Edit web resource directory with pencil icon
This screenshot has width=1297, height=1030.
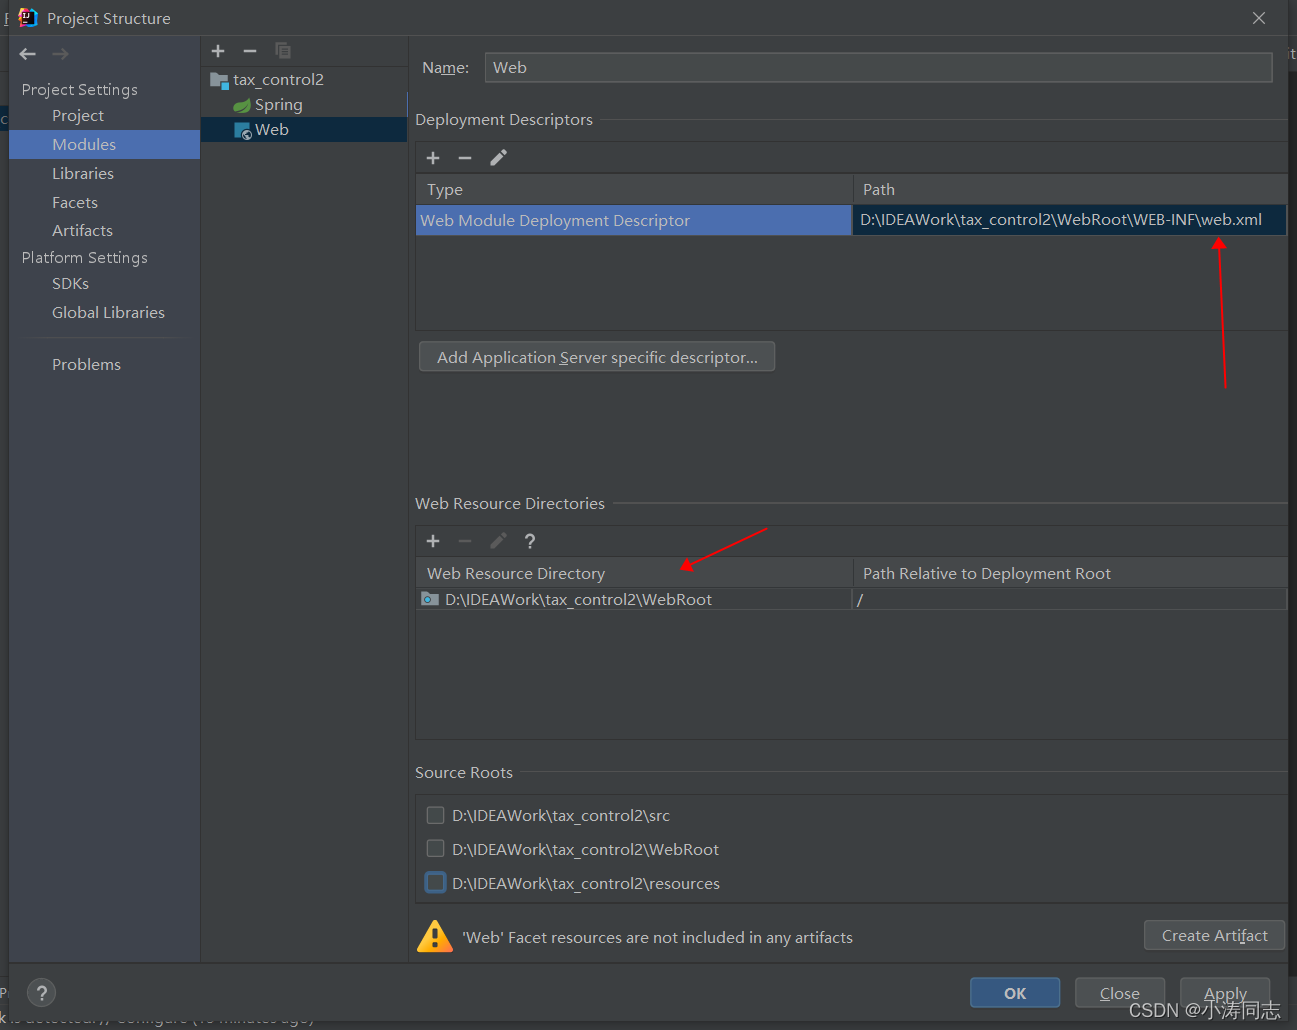pyautogui.click(x=498, y=541)
